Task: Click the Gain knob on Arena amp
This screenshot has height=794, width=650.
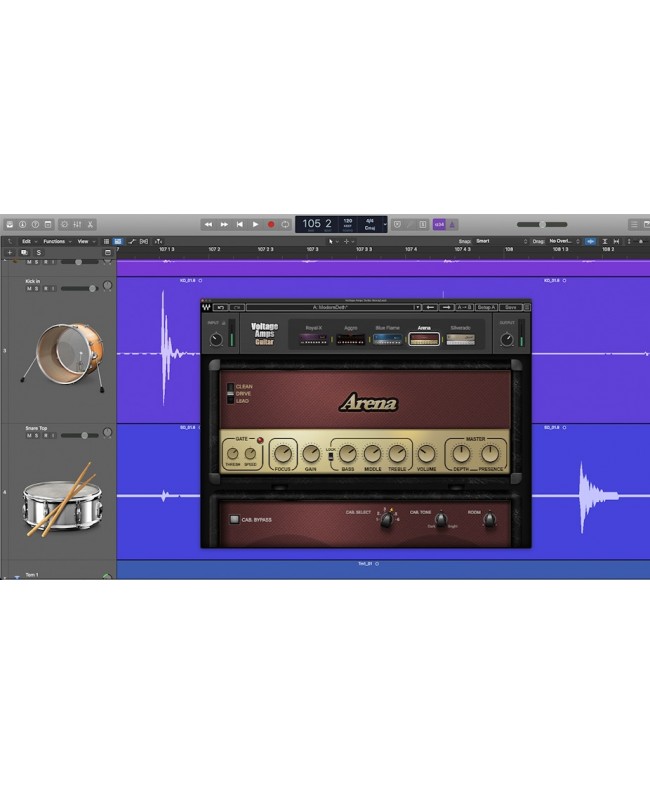Action: (x=310, y=454)
